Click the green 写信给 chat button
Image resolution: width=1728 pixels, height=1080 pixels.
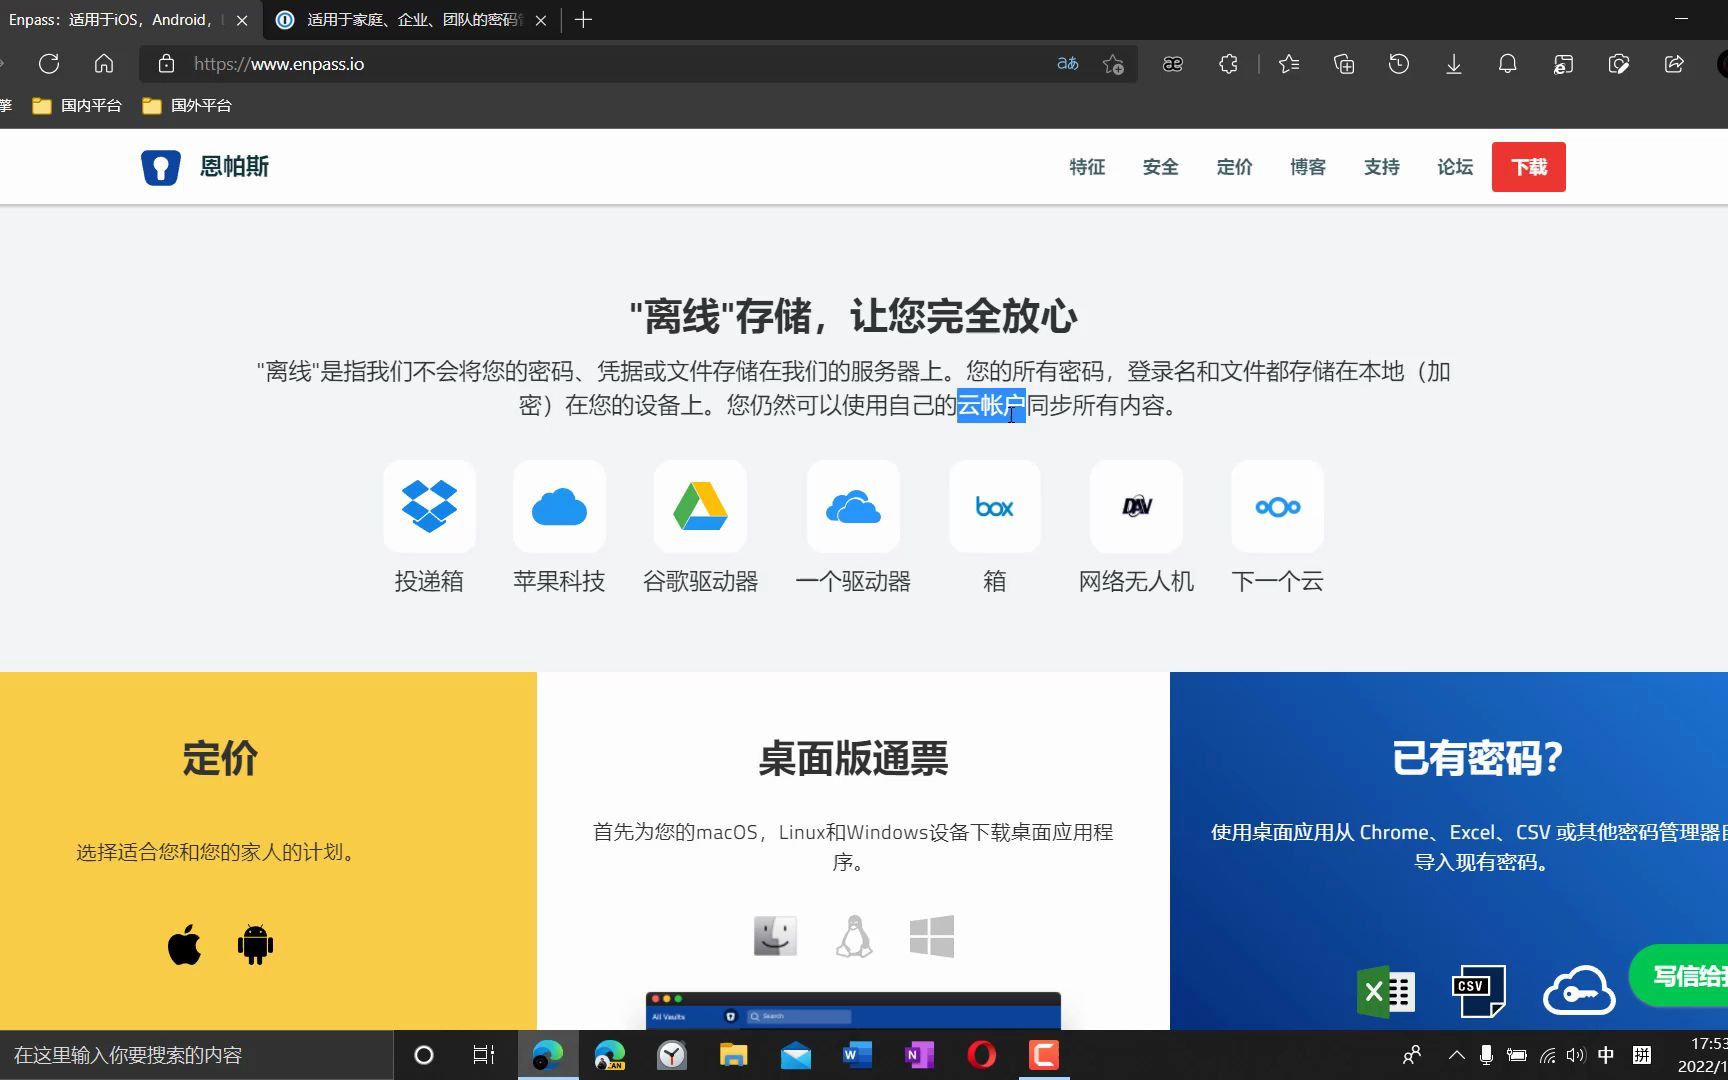[1679, 975]
